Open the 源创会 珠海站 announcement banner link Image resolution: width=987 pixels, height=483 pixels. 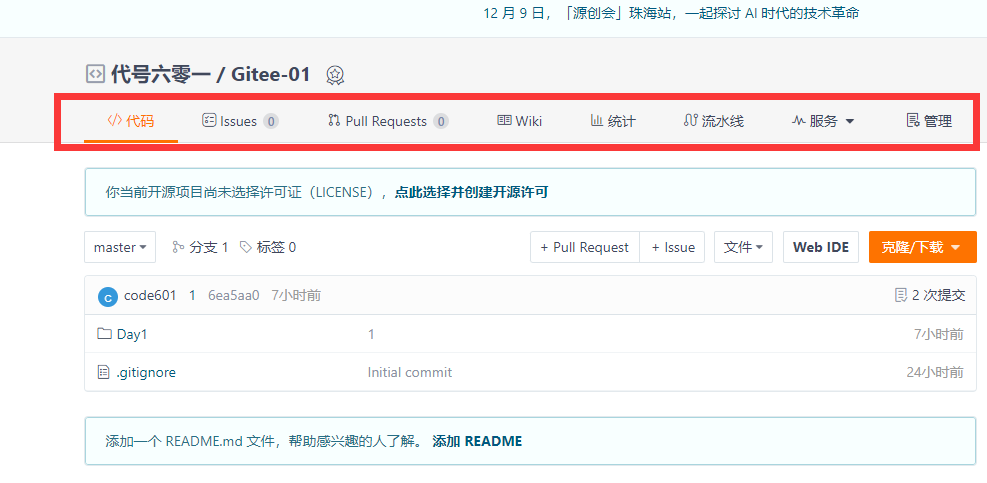point(671,13)
